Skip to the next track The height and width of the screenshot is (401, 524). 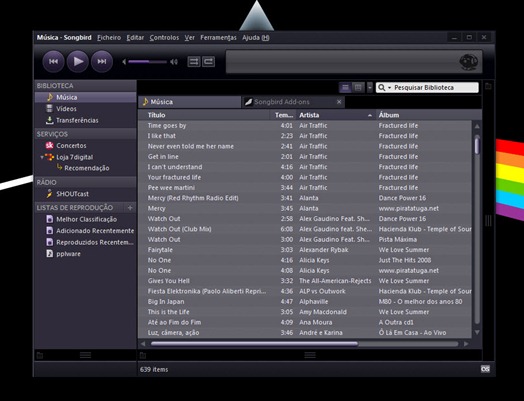(102, 61)
